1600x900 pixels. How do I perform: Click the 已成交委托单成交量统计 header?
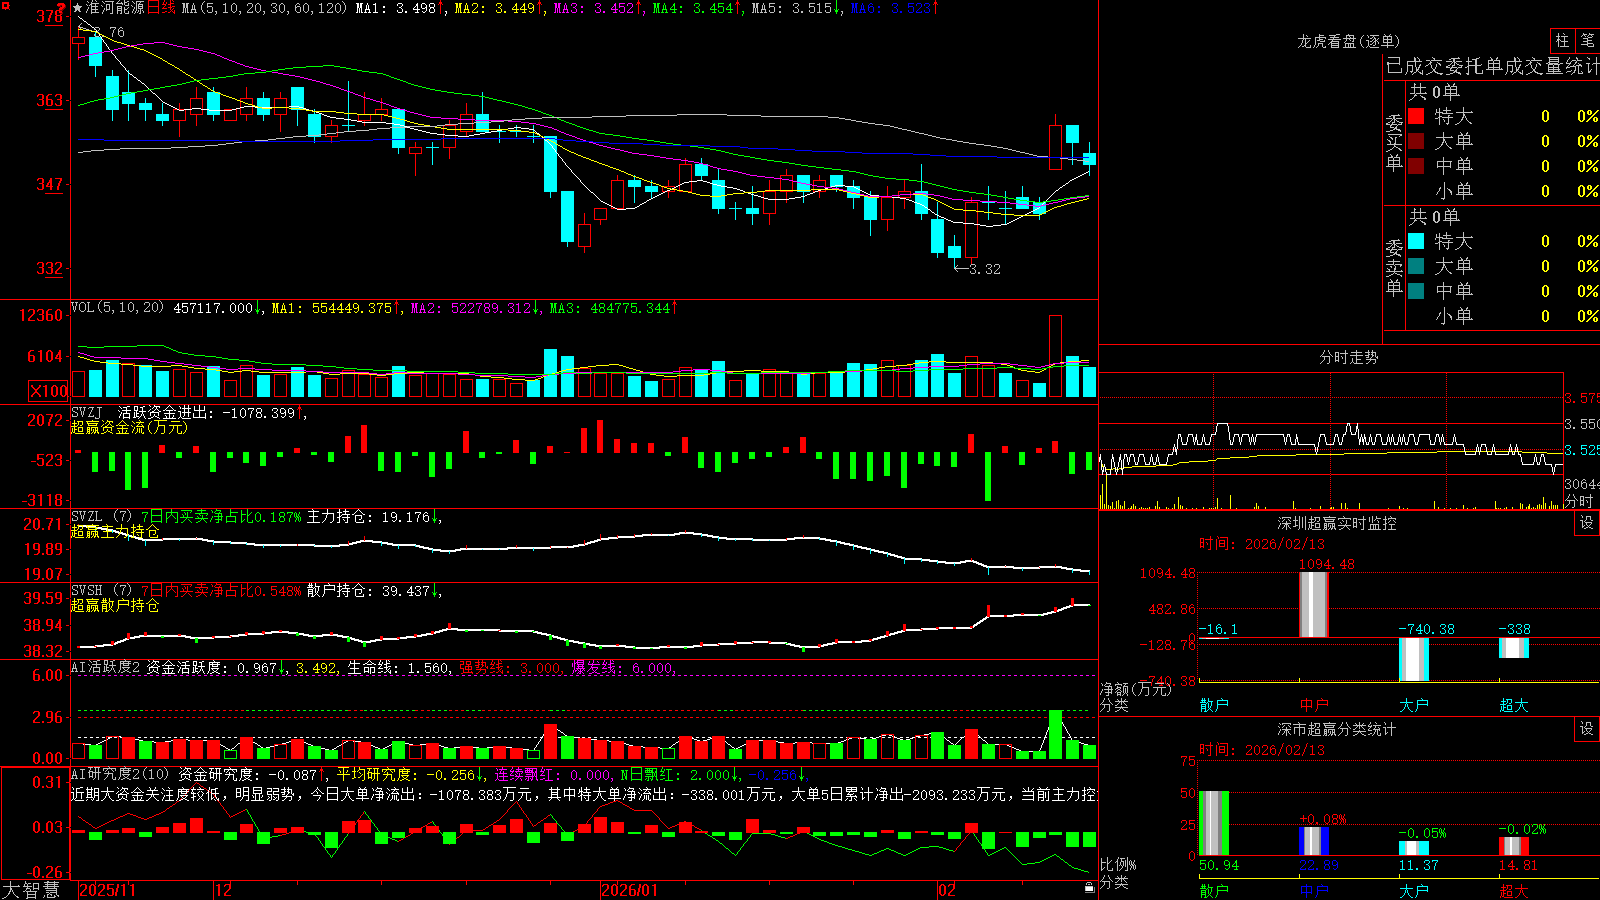1492,66
